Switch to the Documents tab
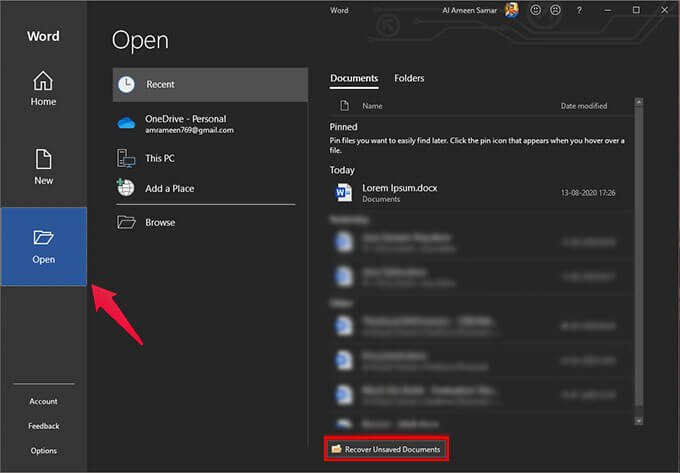Image resolution: width=680 pixels, height=473 pixels. click(354, 78)
